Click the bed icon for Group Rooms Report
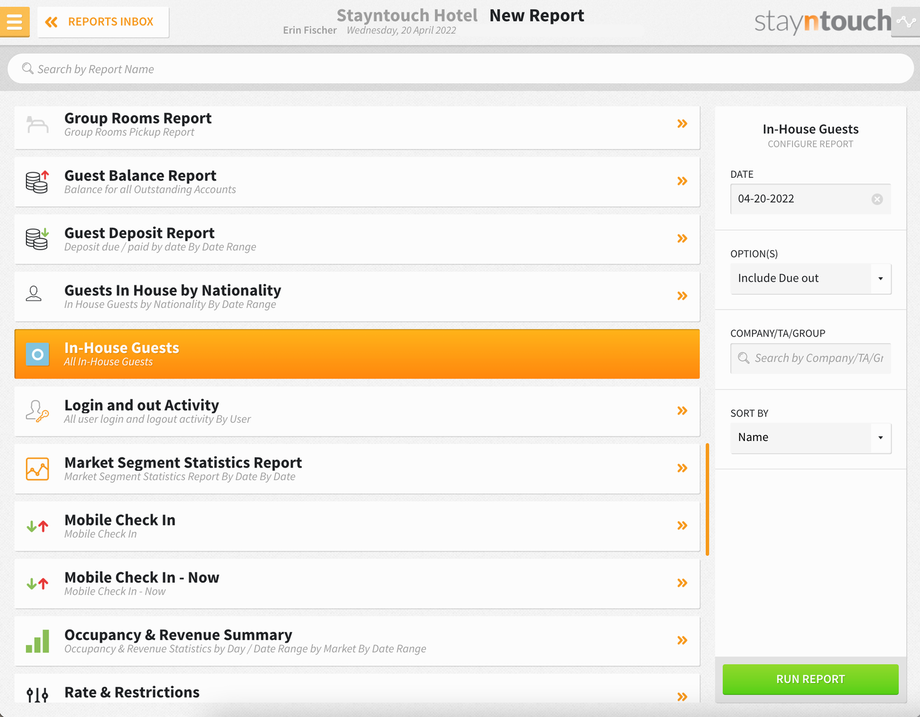The width and height of the screenshot is (920, 717). (x=37, y=124)
